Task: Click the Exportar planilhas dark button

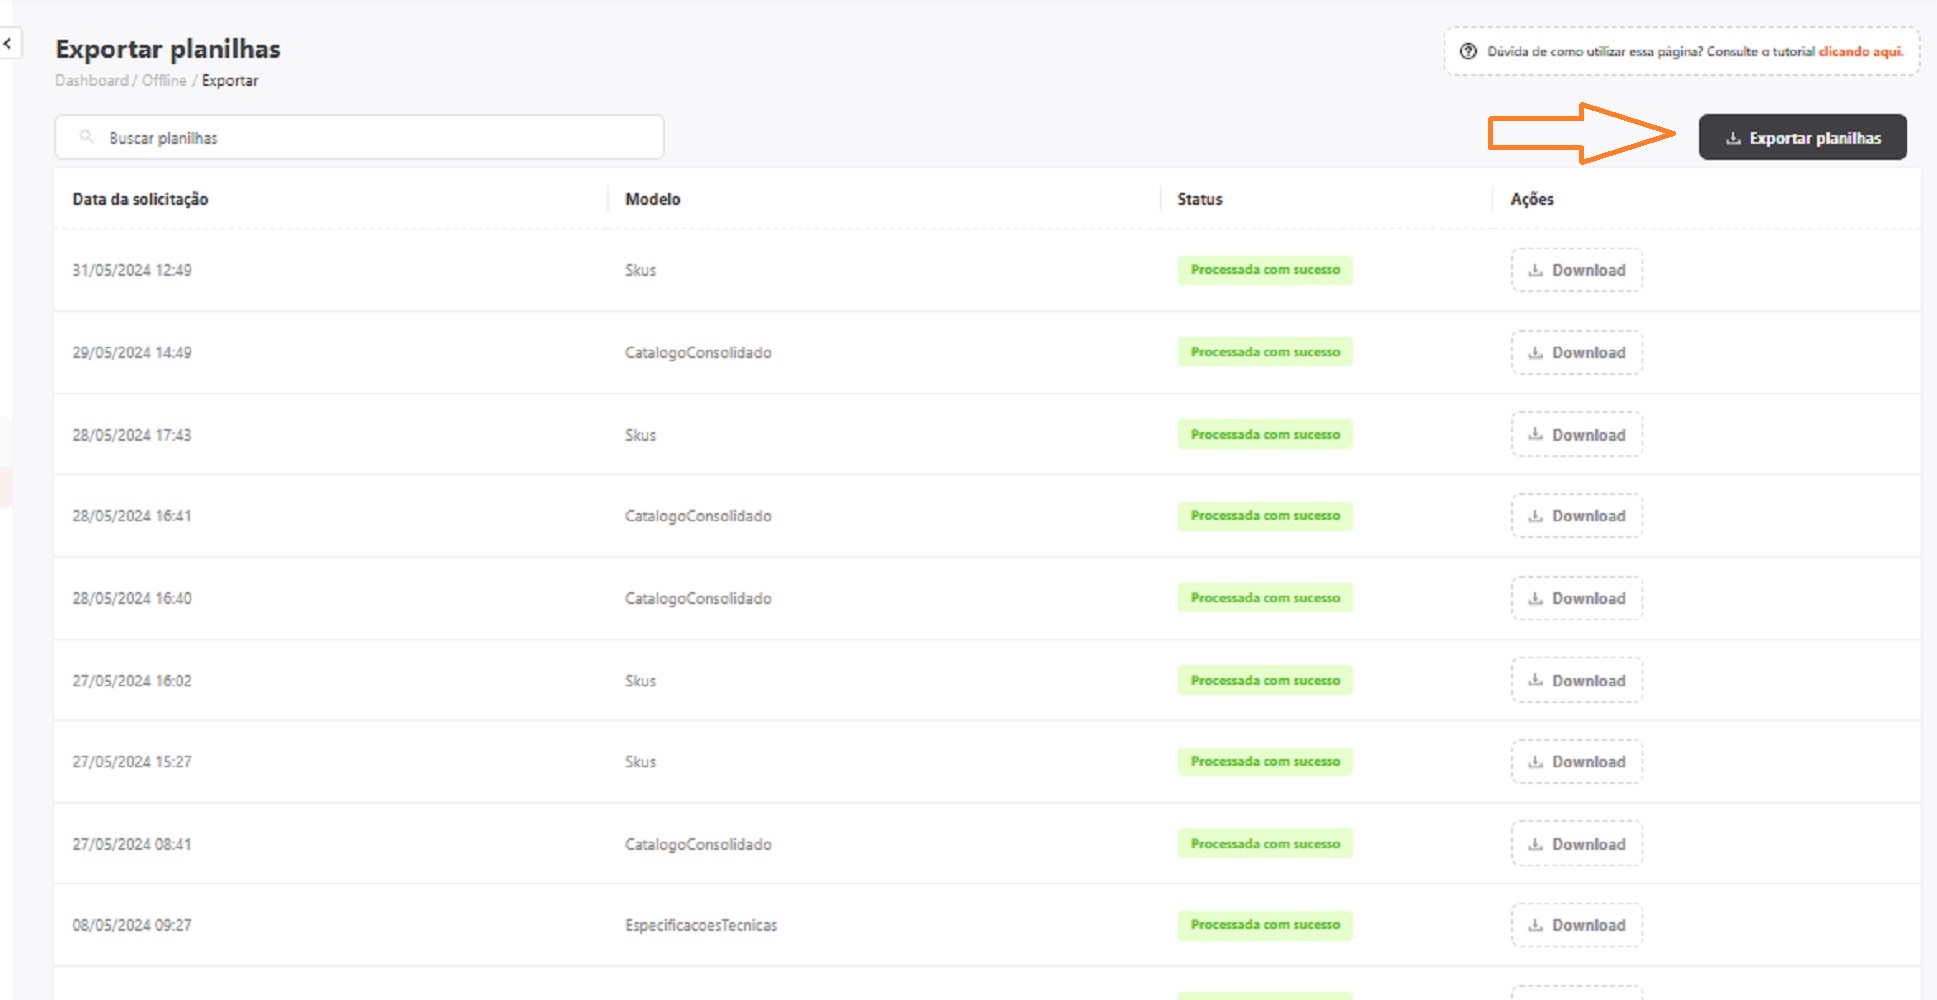Action: [x=1802, y=138]
